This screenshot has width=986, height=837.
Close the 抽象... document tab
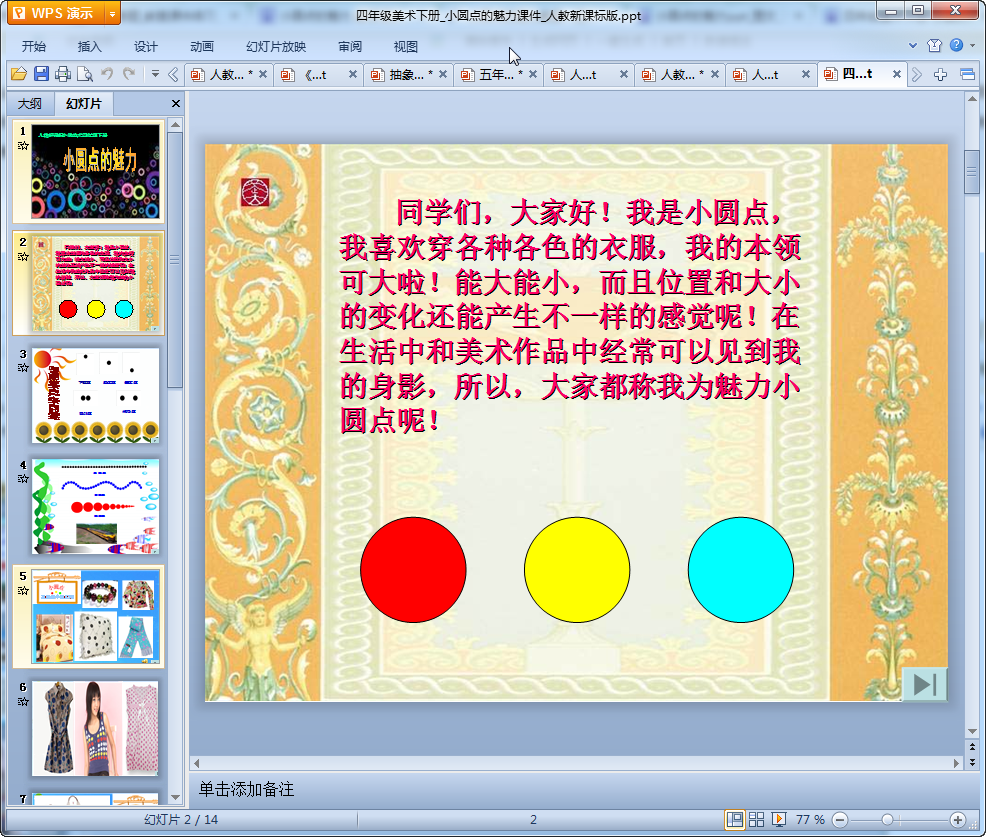tap(443, 74)
